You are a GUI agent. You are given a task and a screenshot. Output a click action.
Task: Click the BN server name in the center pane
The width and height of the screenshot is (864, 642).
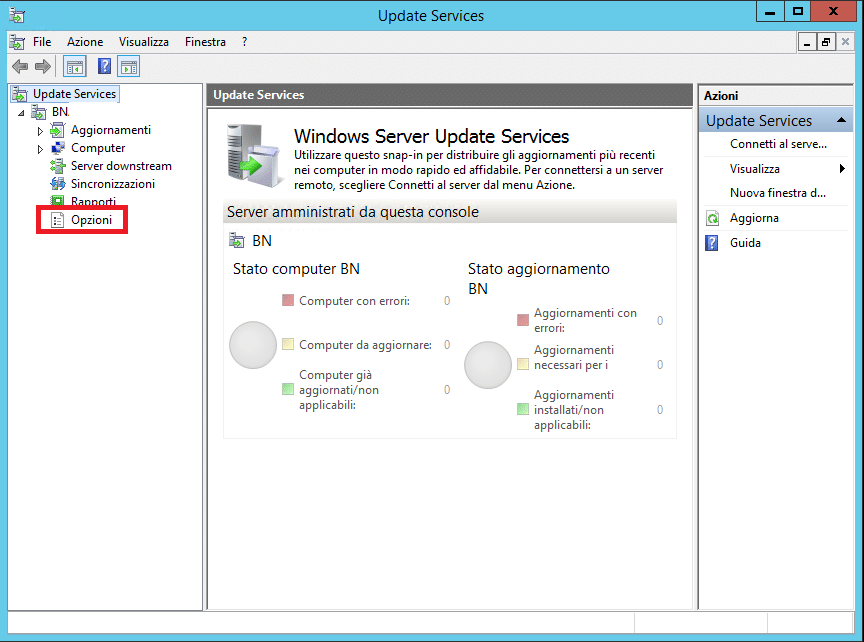[x=262, y=241]
